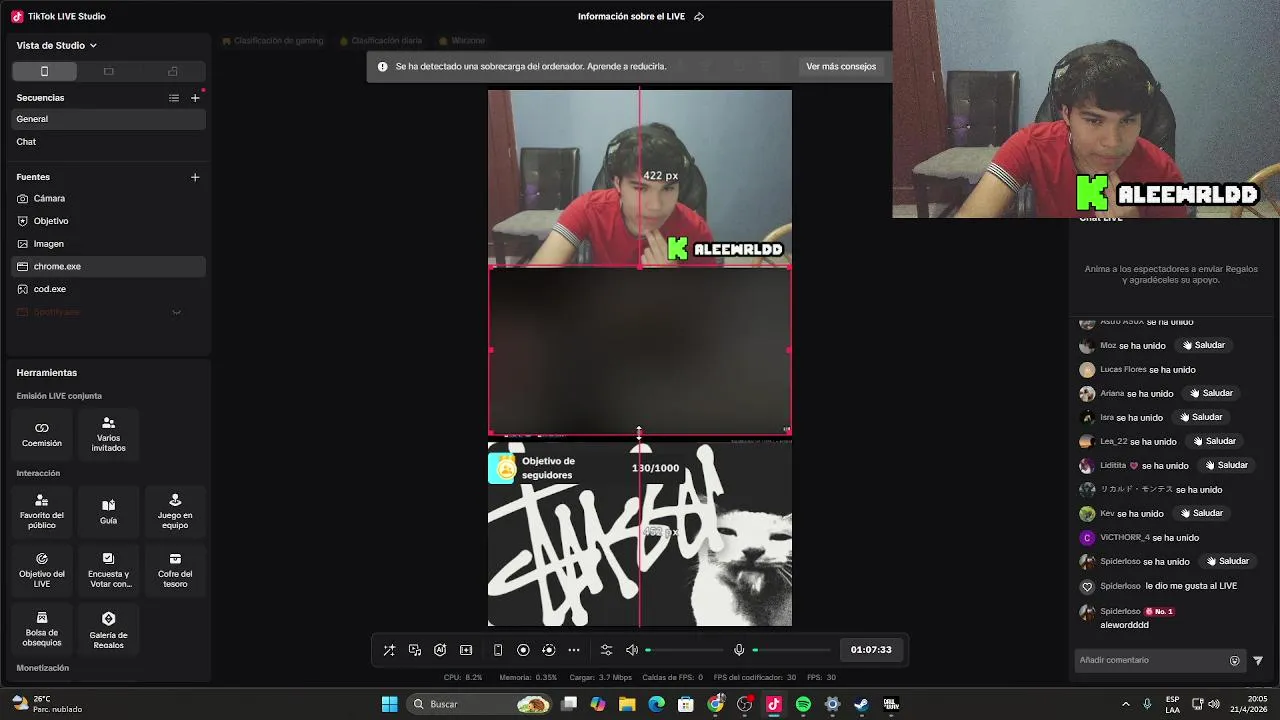
Task: Select the Objetivo source
Action: (x=108, y=221)
